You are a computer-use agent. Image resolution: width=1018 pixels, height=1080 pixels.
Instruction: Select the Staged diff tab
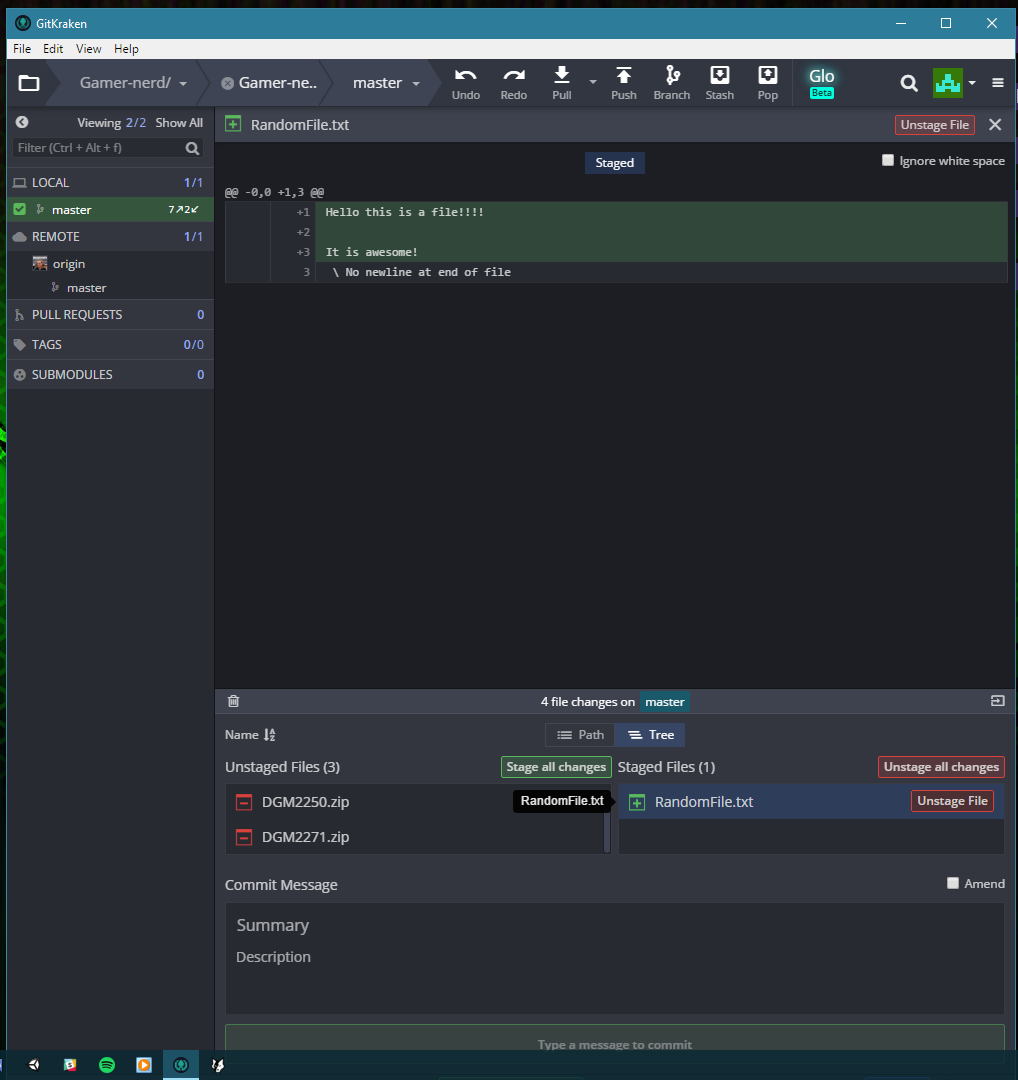pos(614,163)
